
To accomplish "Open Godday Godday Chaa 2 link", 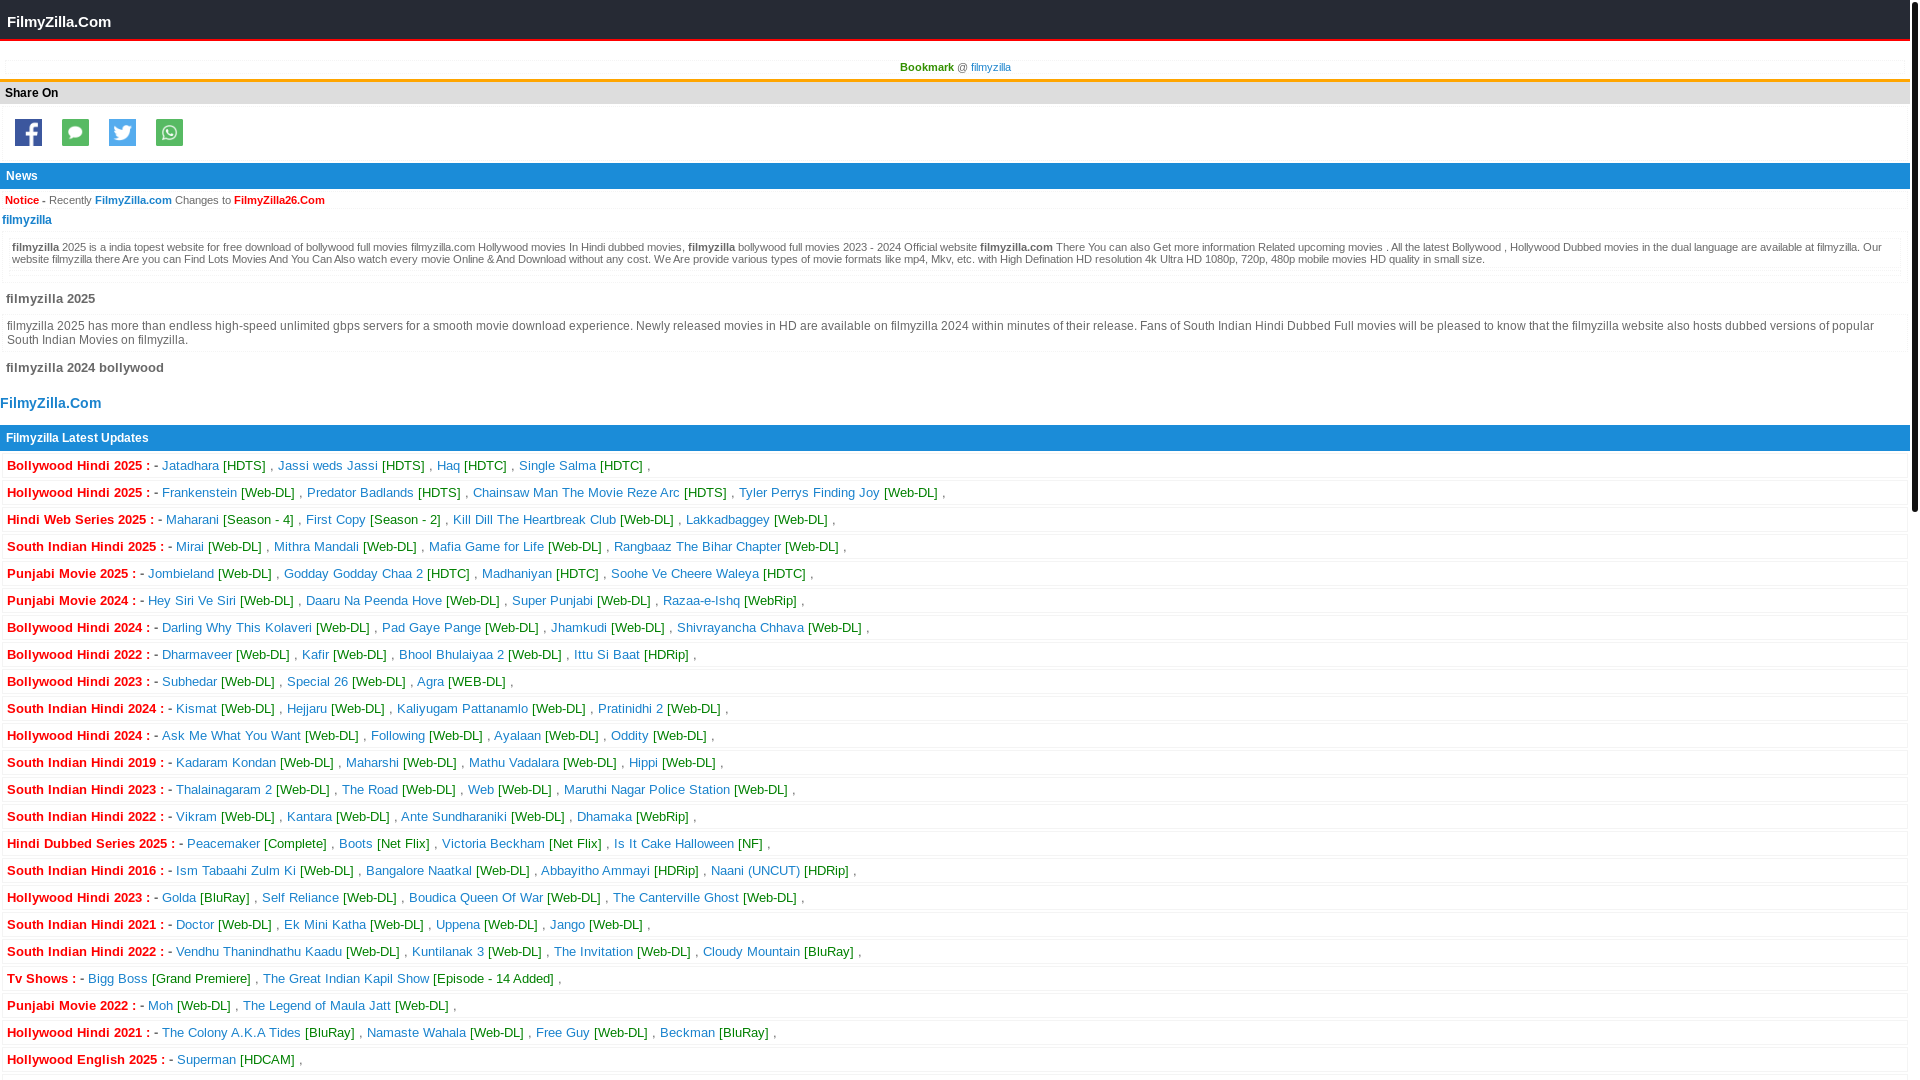I will (x=353, y=574).
